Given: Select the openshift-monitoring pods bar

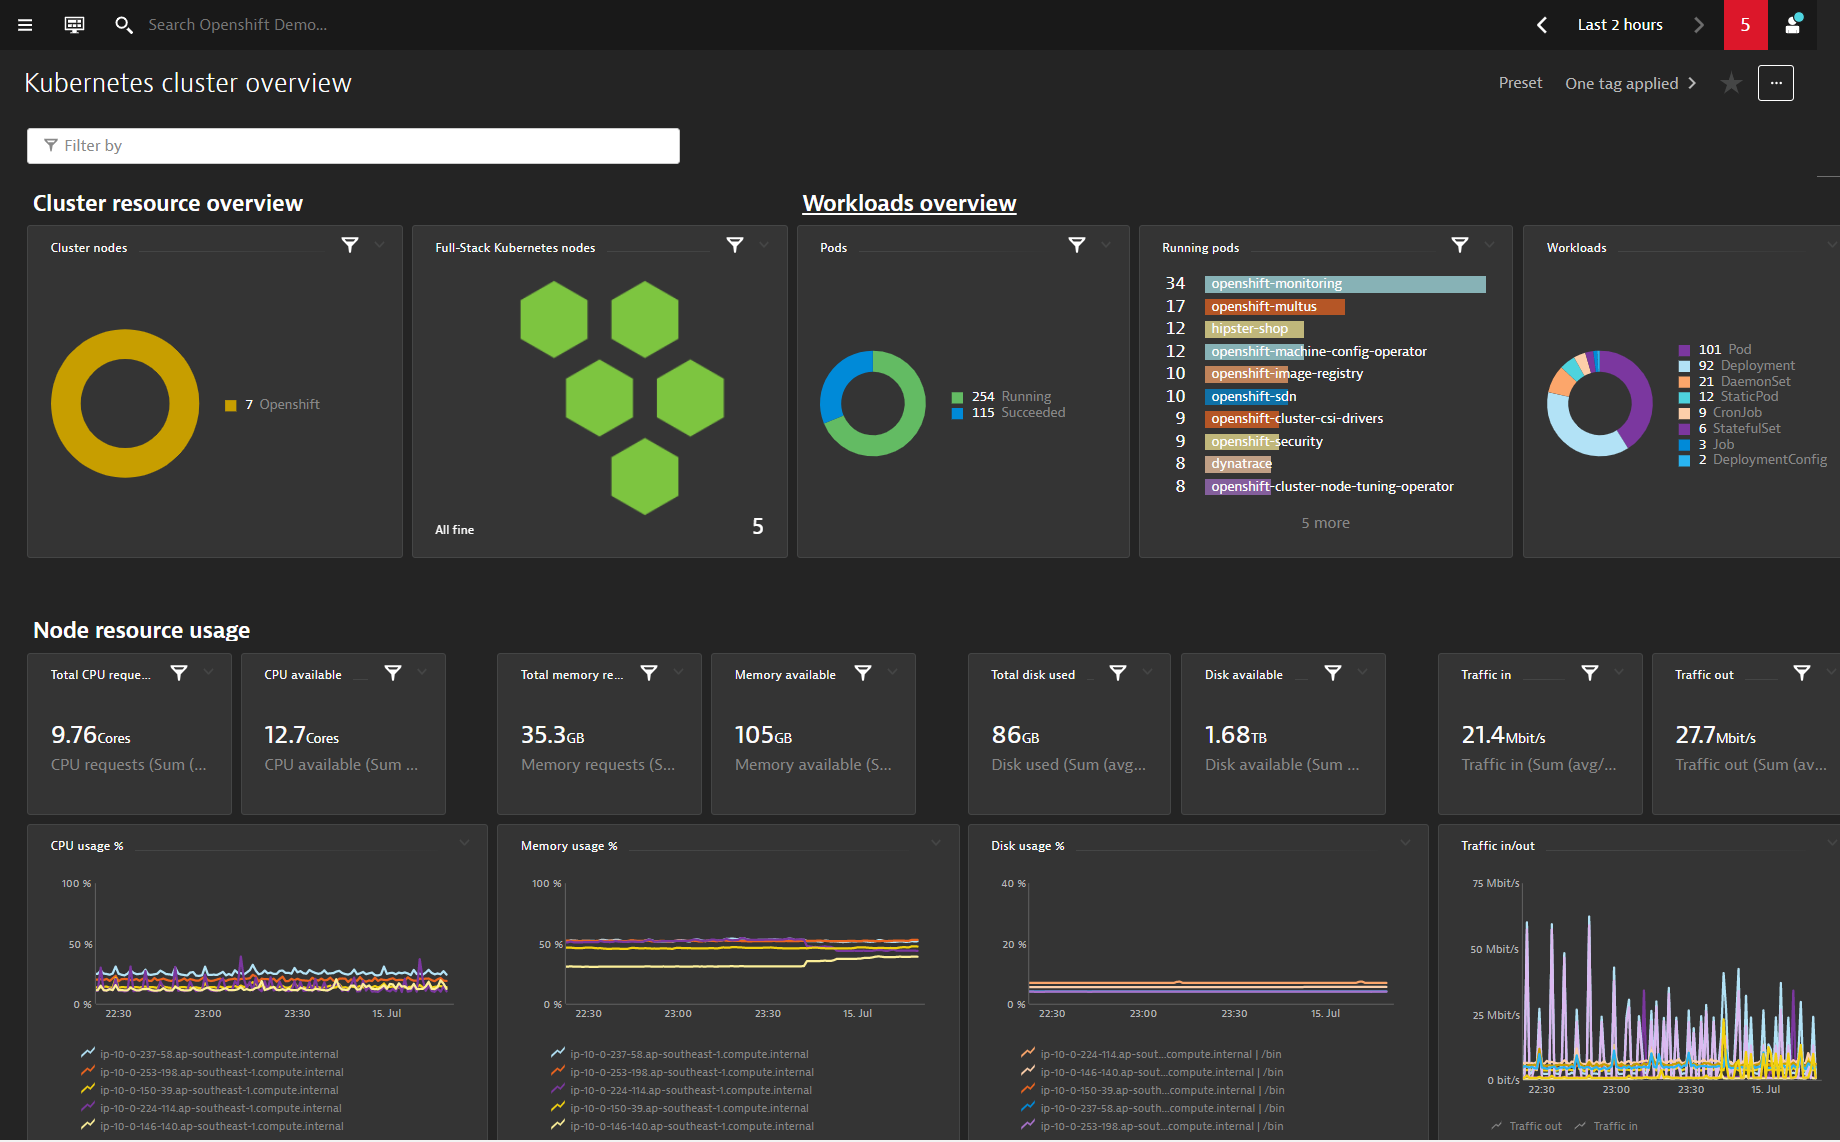Looking at the screenshot, I should (x=1345, y=284).
